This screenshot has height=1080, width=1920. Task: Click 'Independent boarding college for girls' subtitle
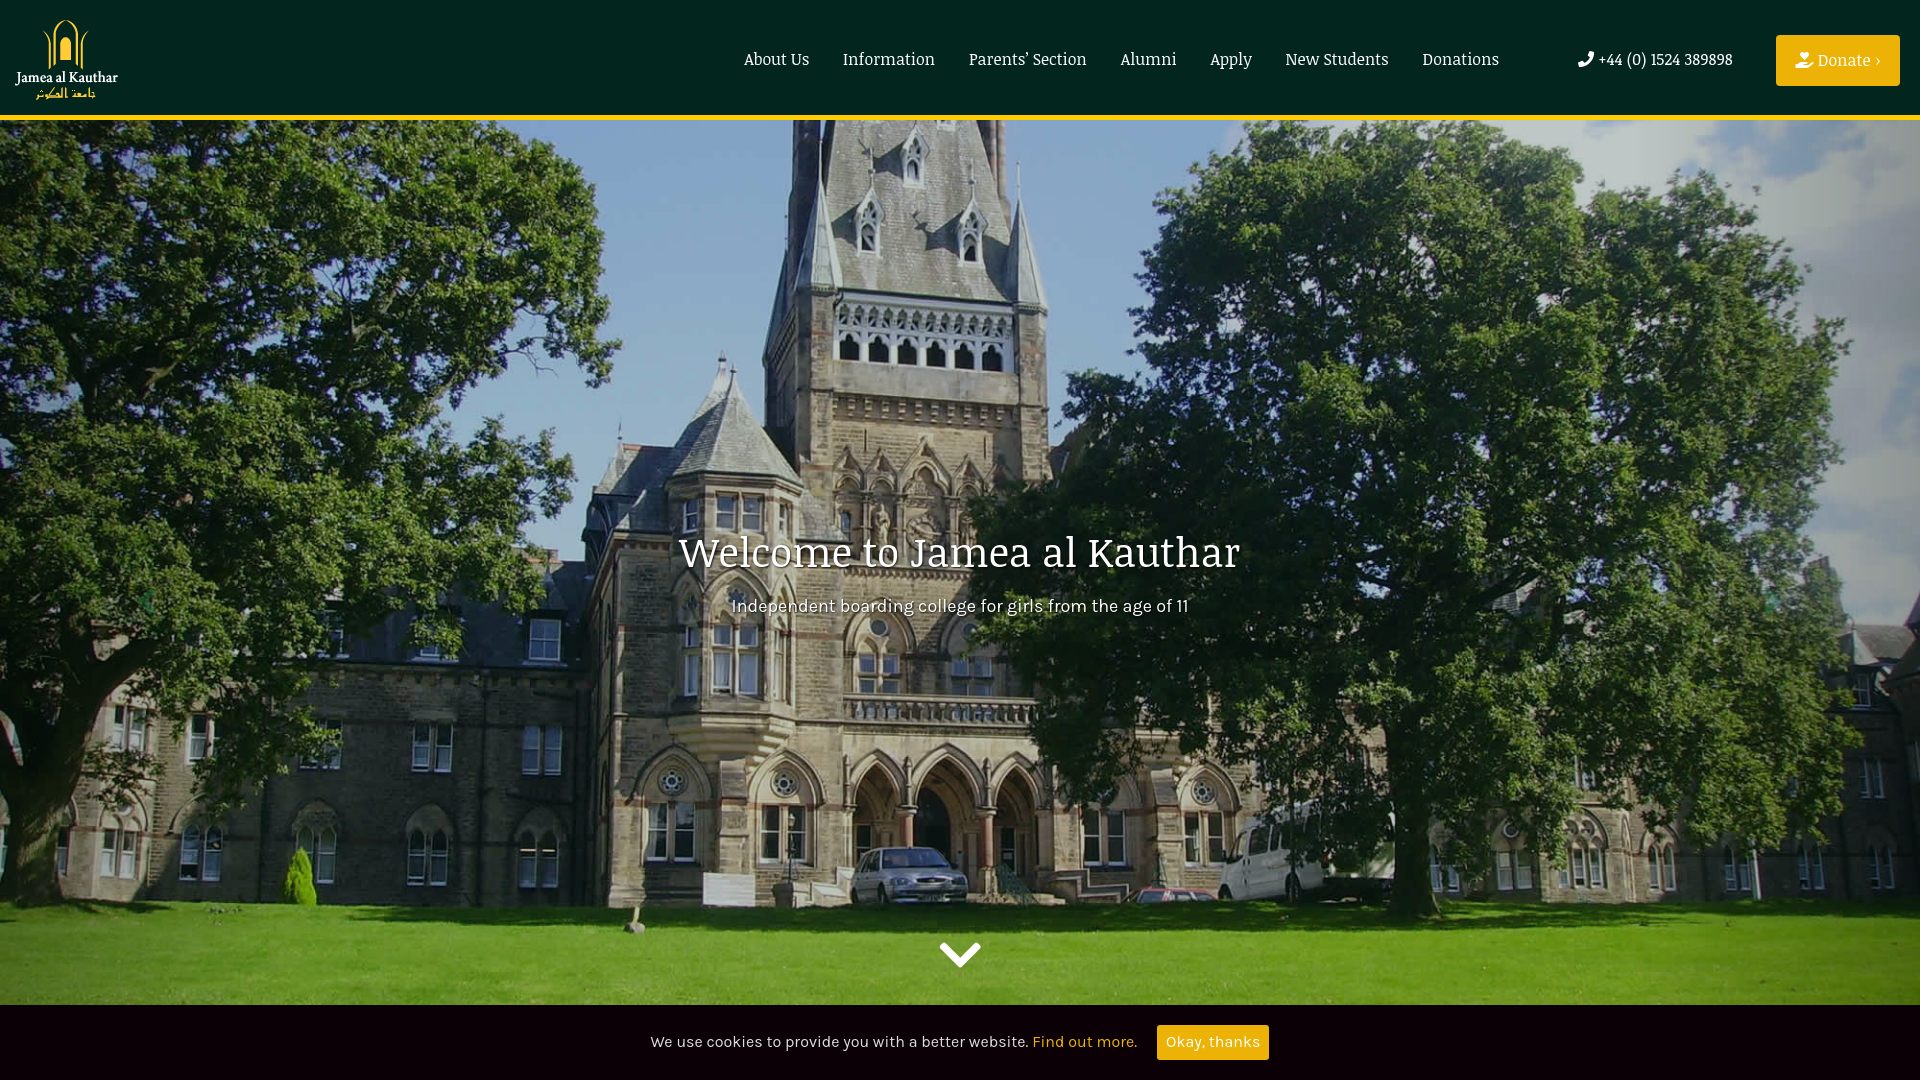960,606
